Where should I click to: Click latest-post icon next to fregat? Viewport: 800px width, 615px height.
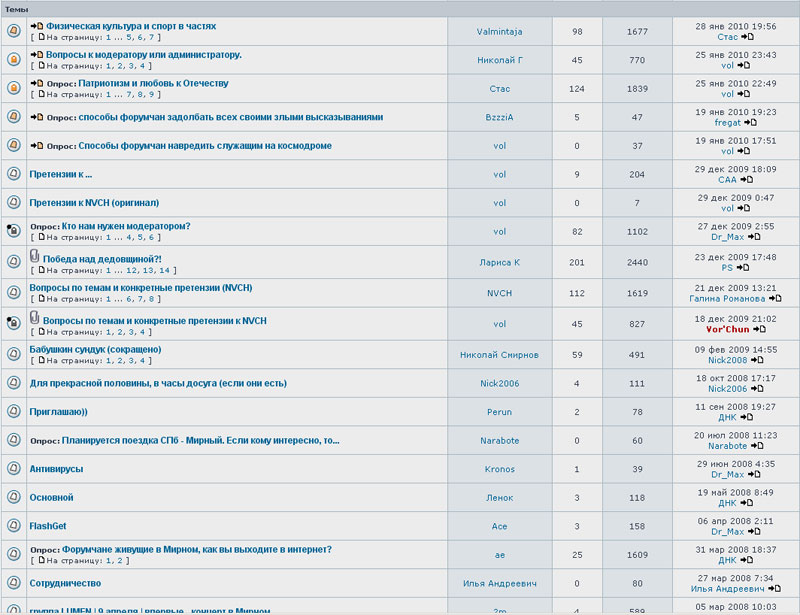point(748,123)
